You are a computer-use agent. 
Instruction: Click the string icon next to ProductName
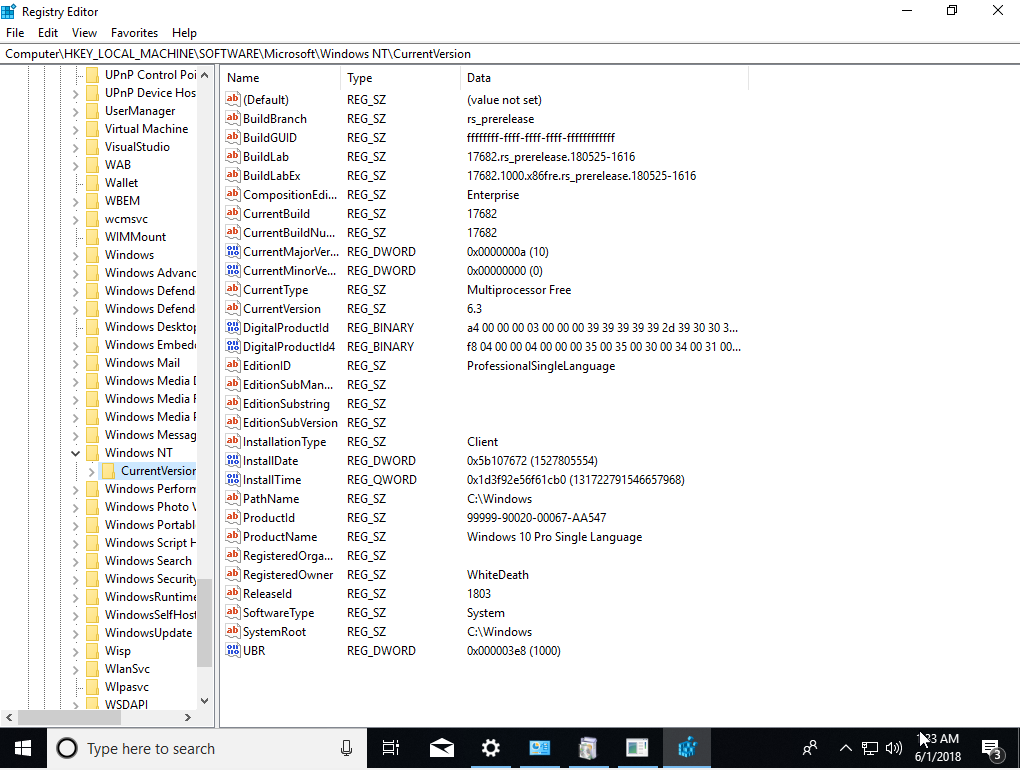point(232,536)
